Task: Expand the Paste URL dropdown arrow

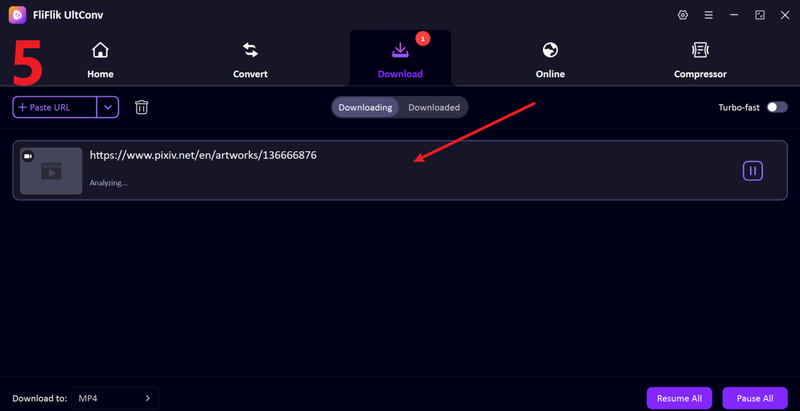Action: tap(108, 107)
